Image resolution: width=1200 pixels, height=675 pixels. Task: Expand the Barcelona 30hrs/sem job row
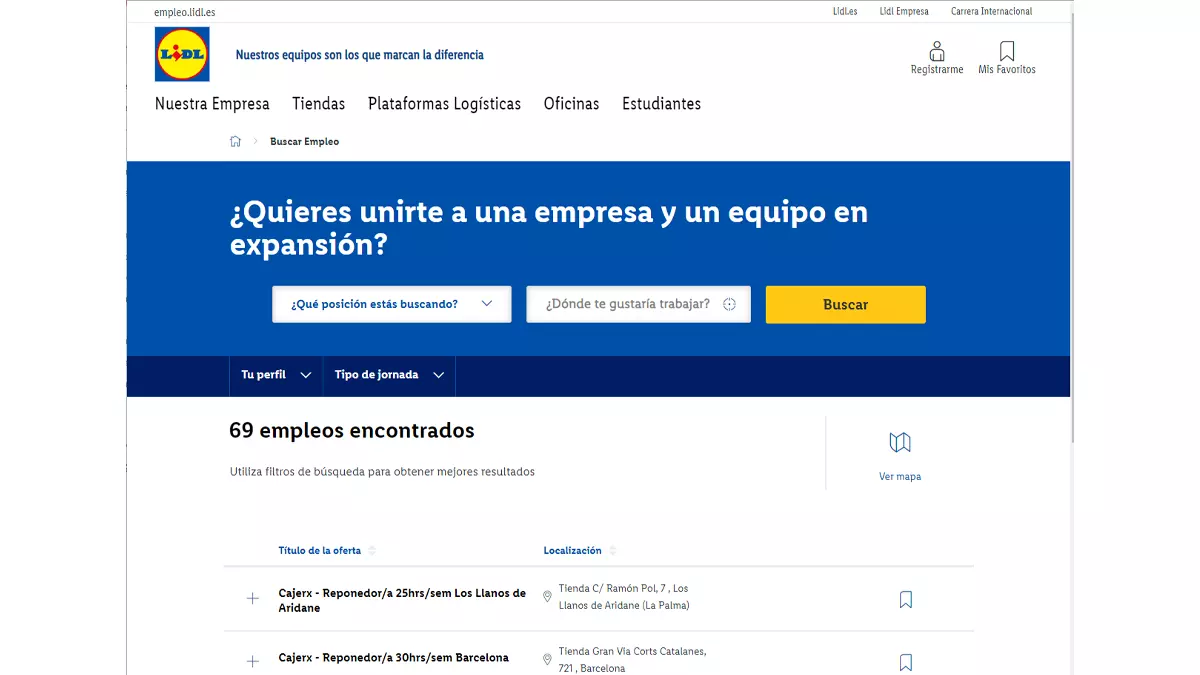pyautogui.click(x=253, y=661)
